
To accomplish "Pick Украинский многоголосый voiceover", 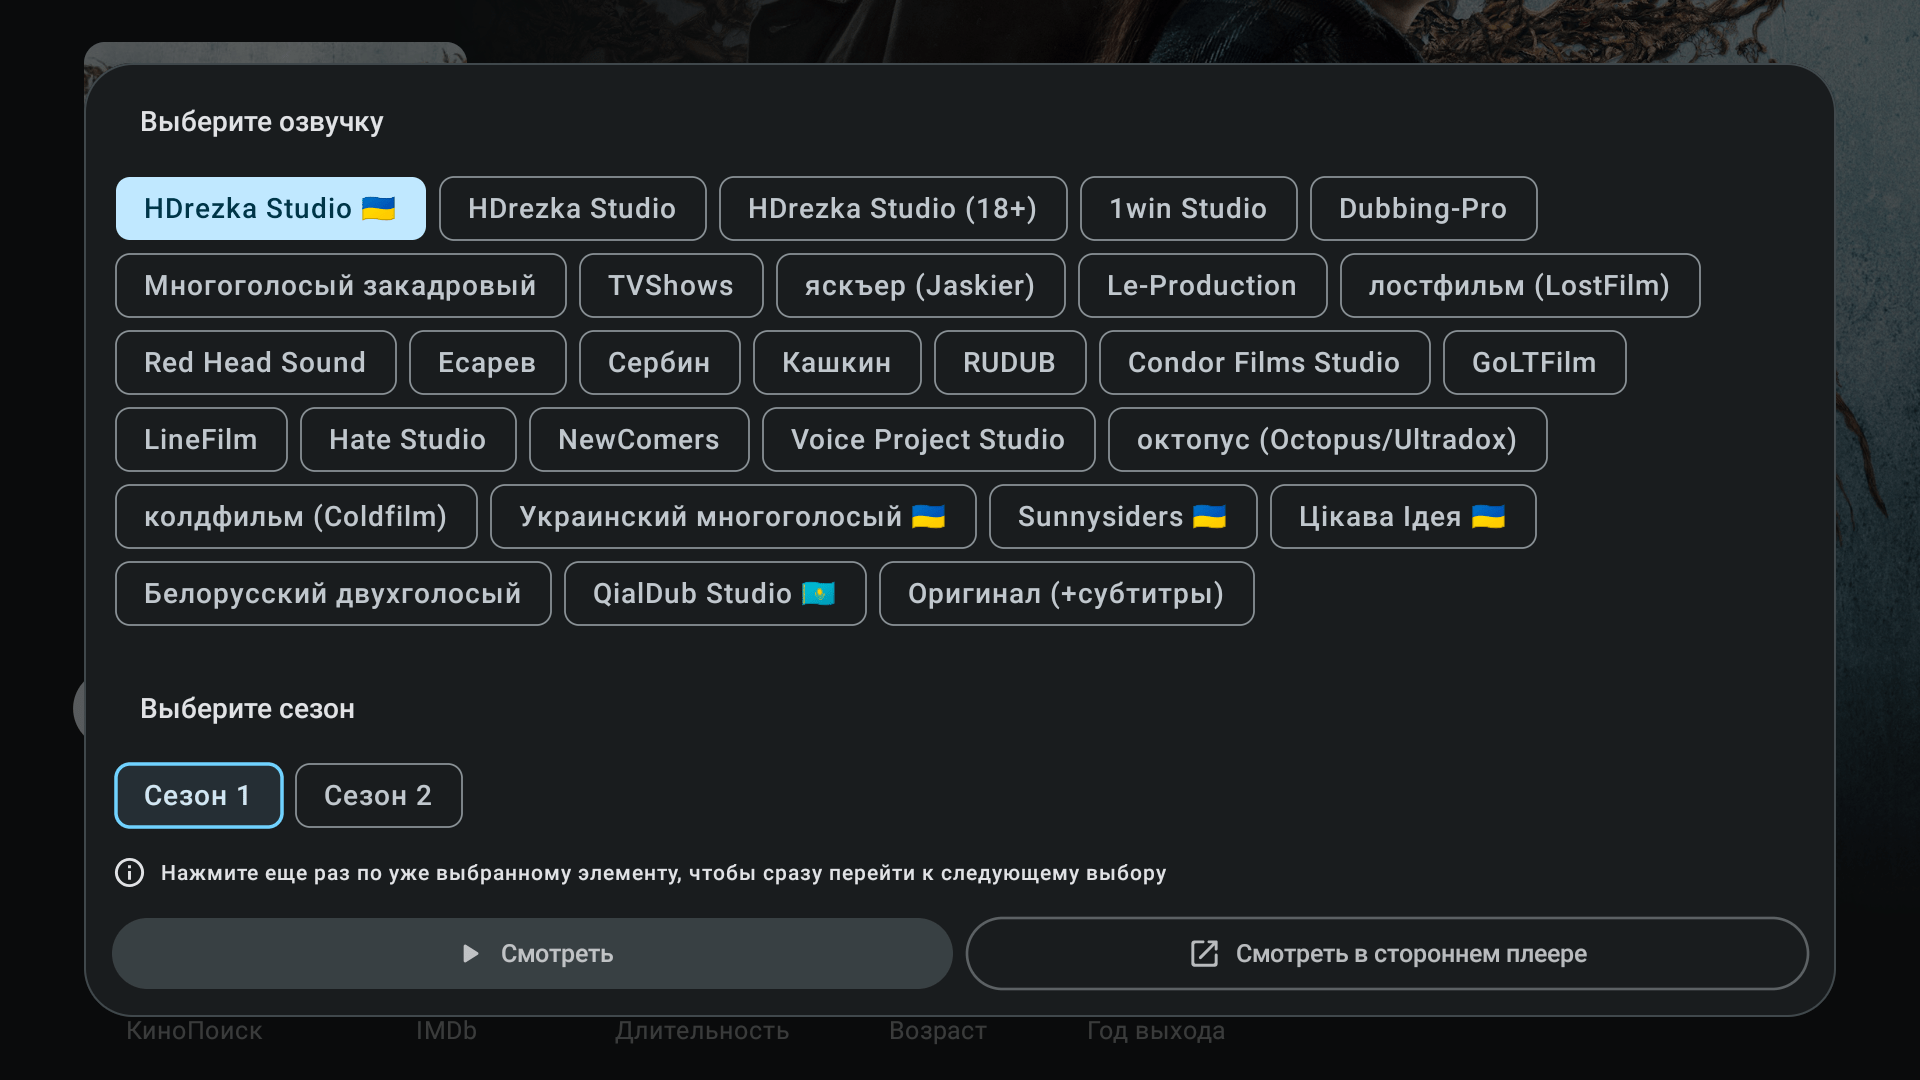I will (734, 516).
